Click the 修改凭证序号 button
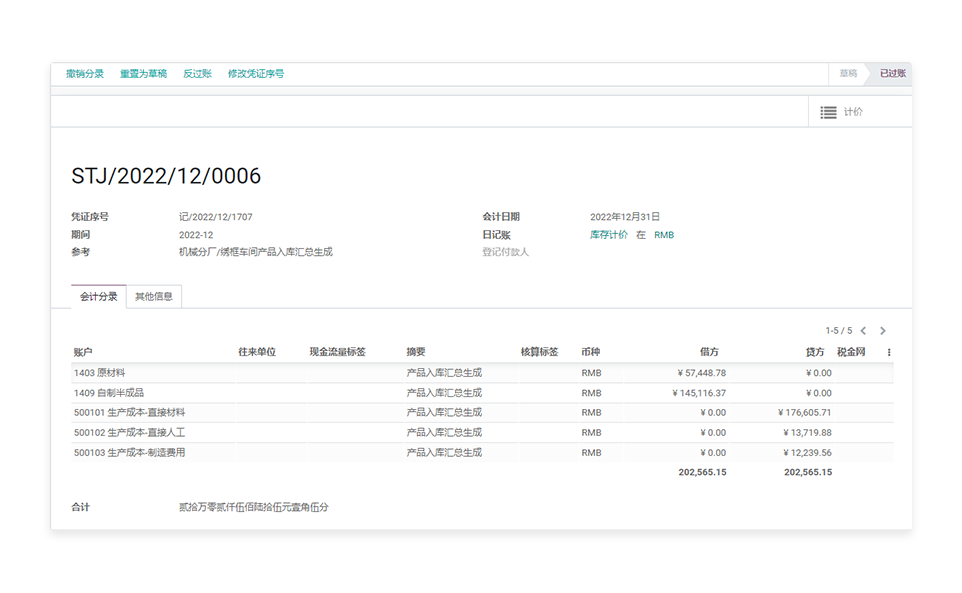Screen dimensions: 962x593 click(256, 74)
